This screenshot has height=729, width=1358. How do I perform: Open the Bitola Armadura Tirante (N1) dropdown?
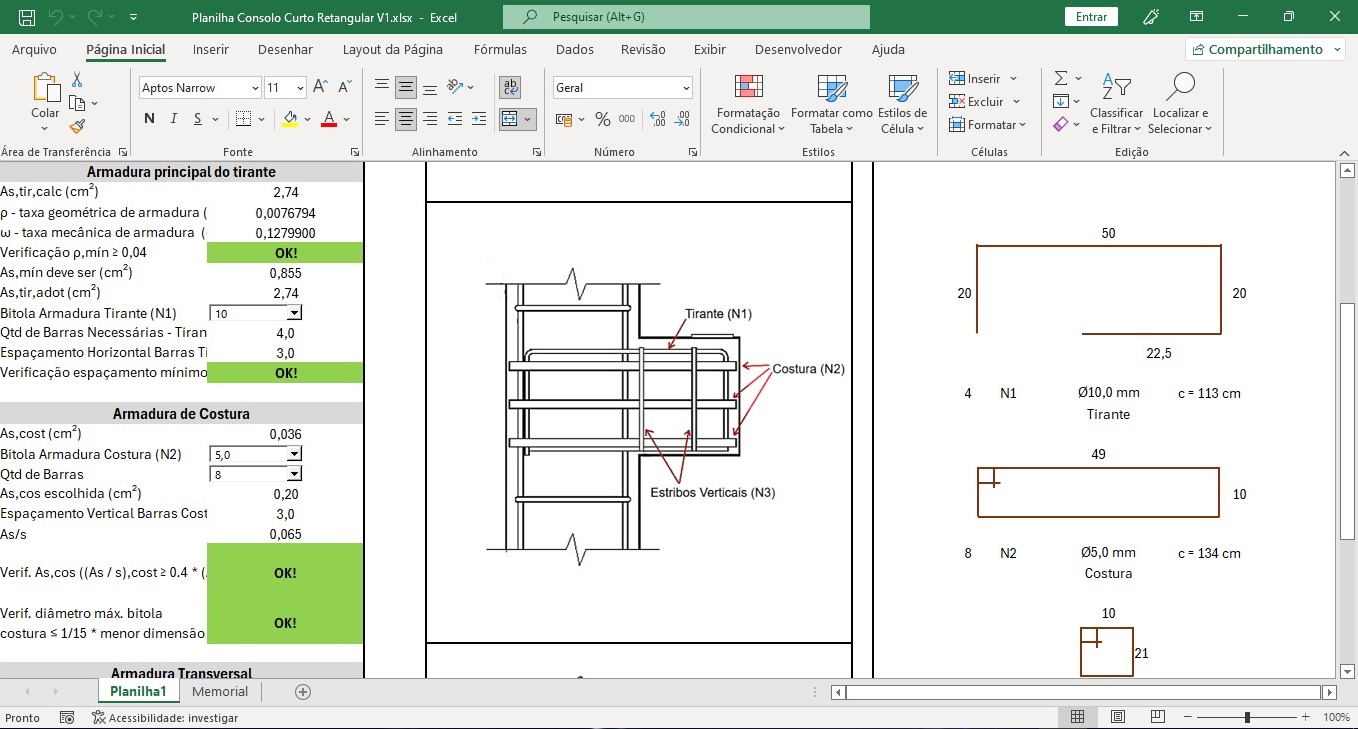pos(294,313)
